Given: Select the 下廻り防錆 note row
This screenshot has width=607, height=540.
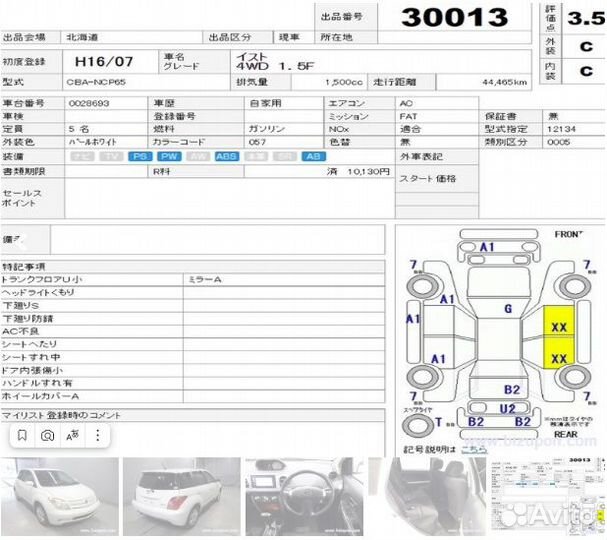Looking at the screenshot, I should coord(92,319).
